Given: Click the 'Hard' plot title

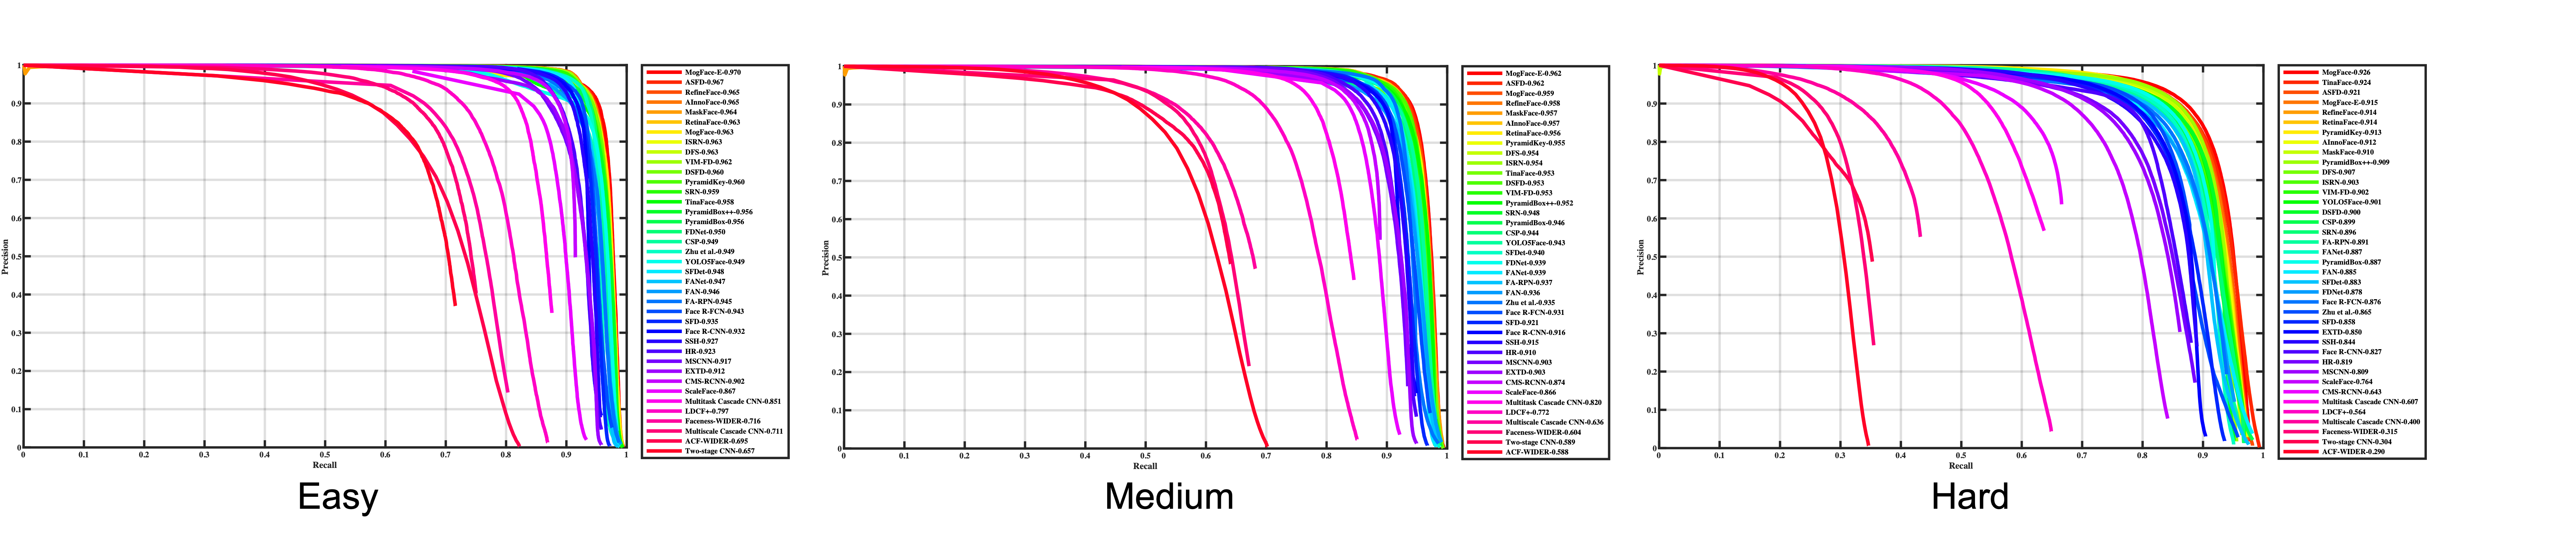Looking at the screenshot, I should pyautogui.click(x=1970, y=497).
